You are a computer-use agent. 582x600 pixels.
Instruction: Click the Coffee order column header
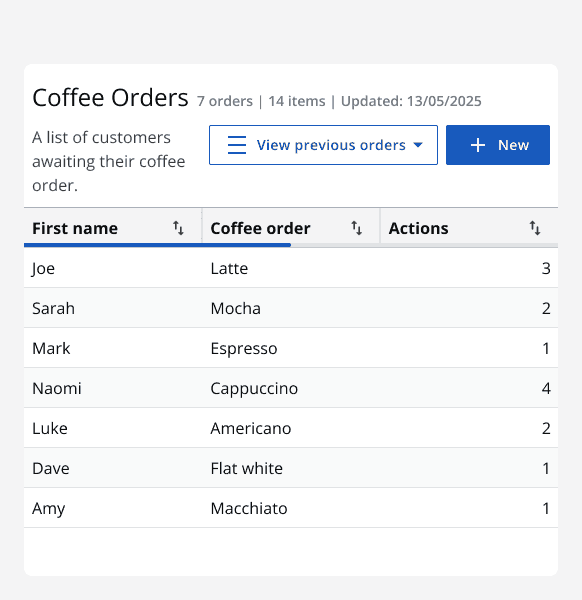point(291,228)
